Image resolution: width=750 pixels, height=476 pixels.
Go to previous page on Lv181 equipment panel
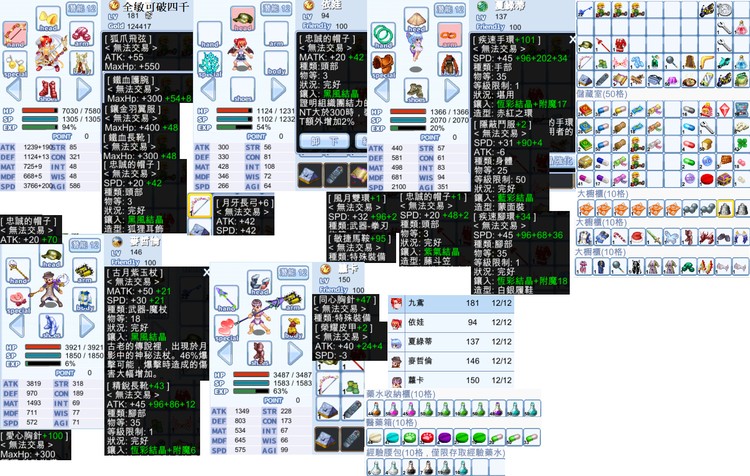pos(13,89)
